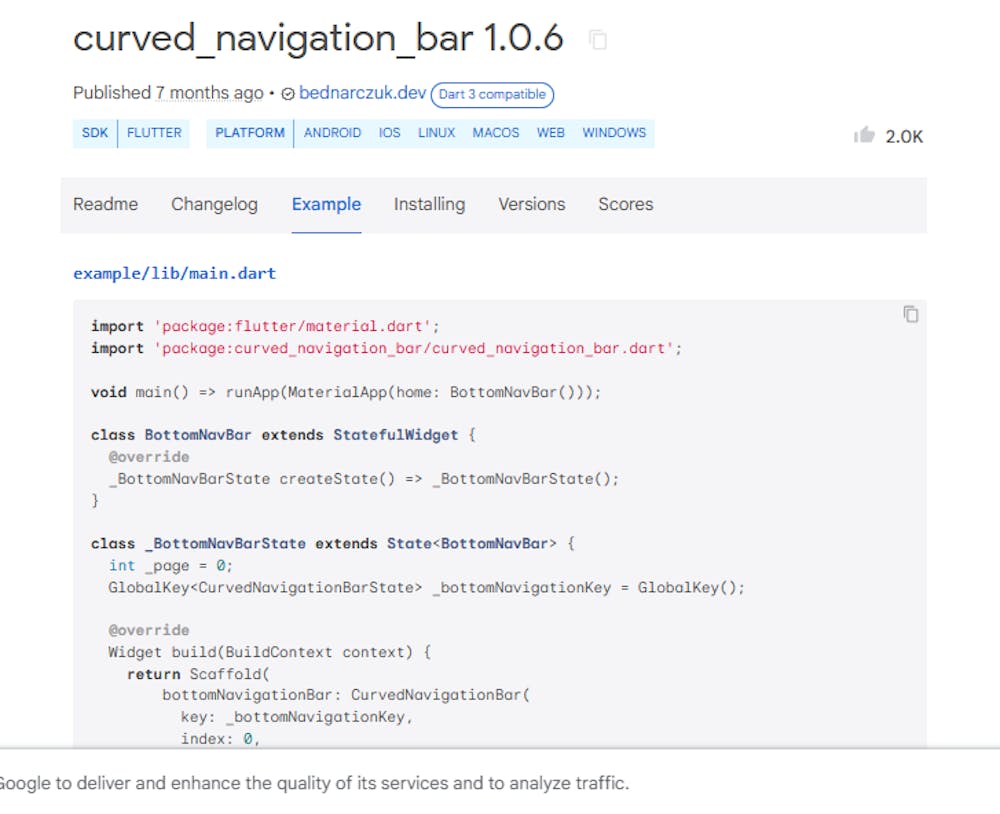Click the 'index: 0,' code line

(x=220, y=739)
